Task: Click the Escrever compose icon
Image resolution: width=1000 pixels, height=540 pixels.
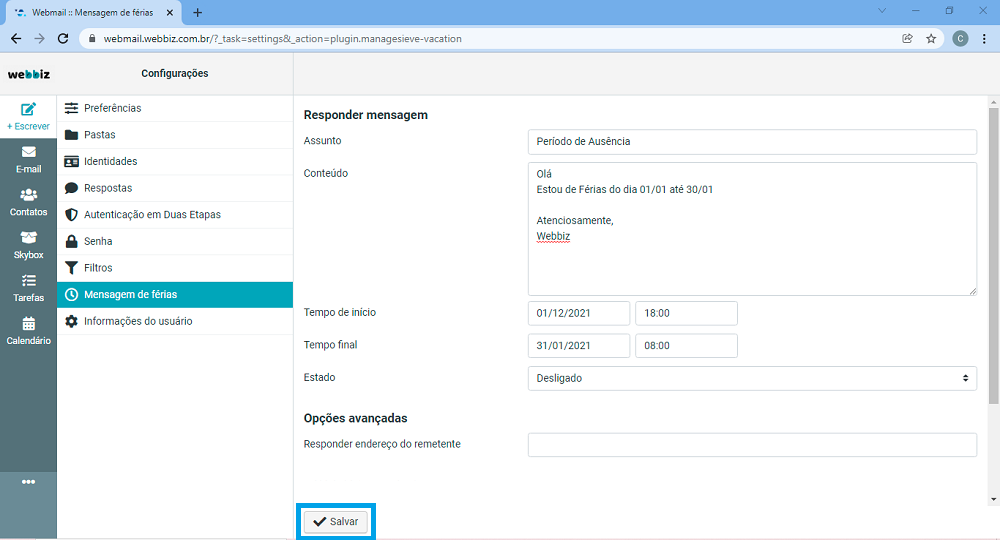Action: click(x=28, y=110)
